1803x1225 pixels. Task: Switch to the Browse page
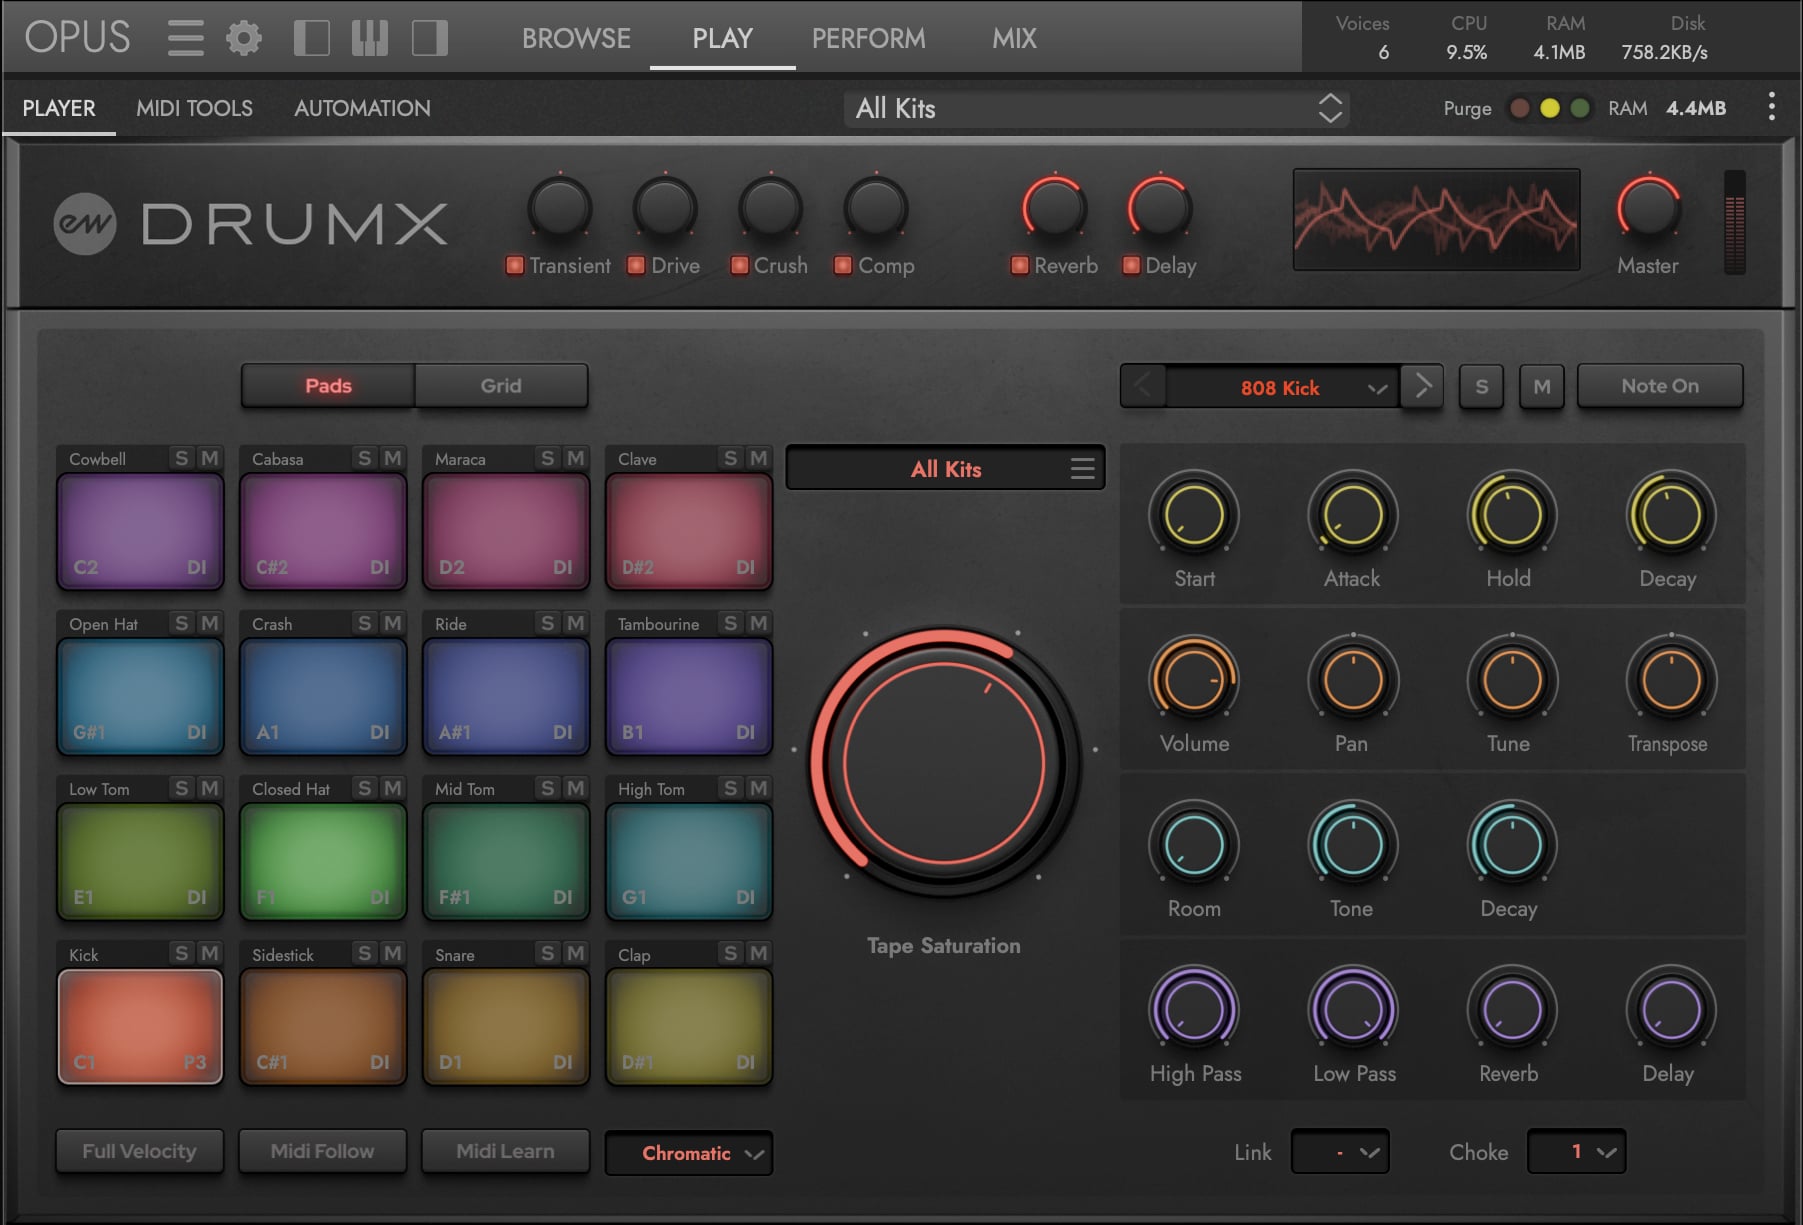576,38
